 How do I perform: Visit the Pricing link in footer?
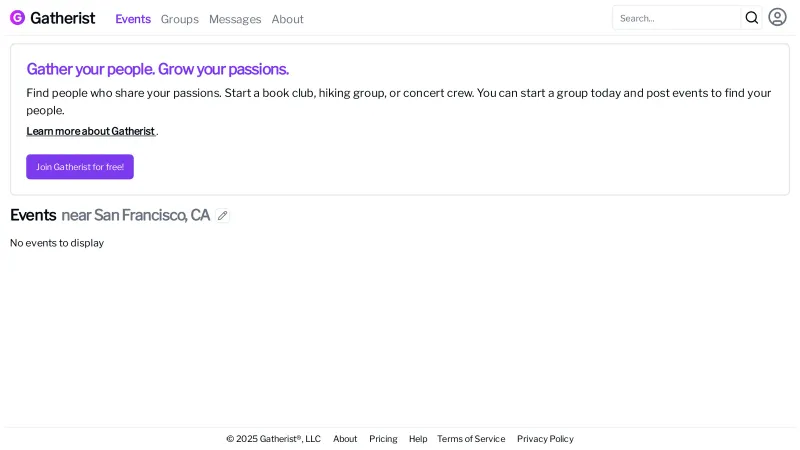point(383,439)
